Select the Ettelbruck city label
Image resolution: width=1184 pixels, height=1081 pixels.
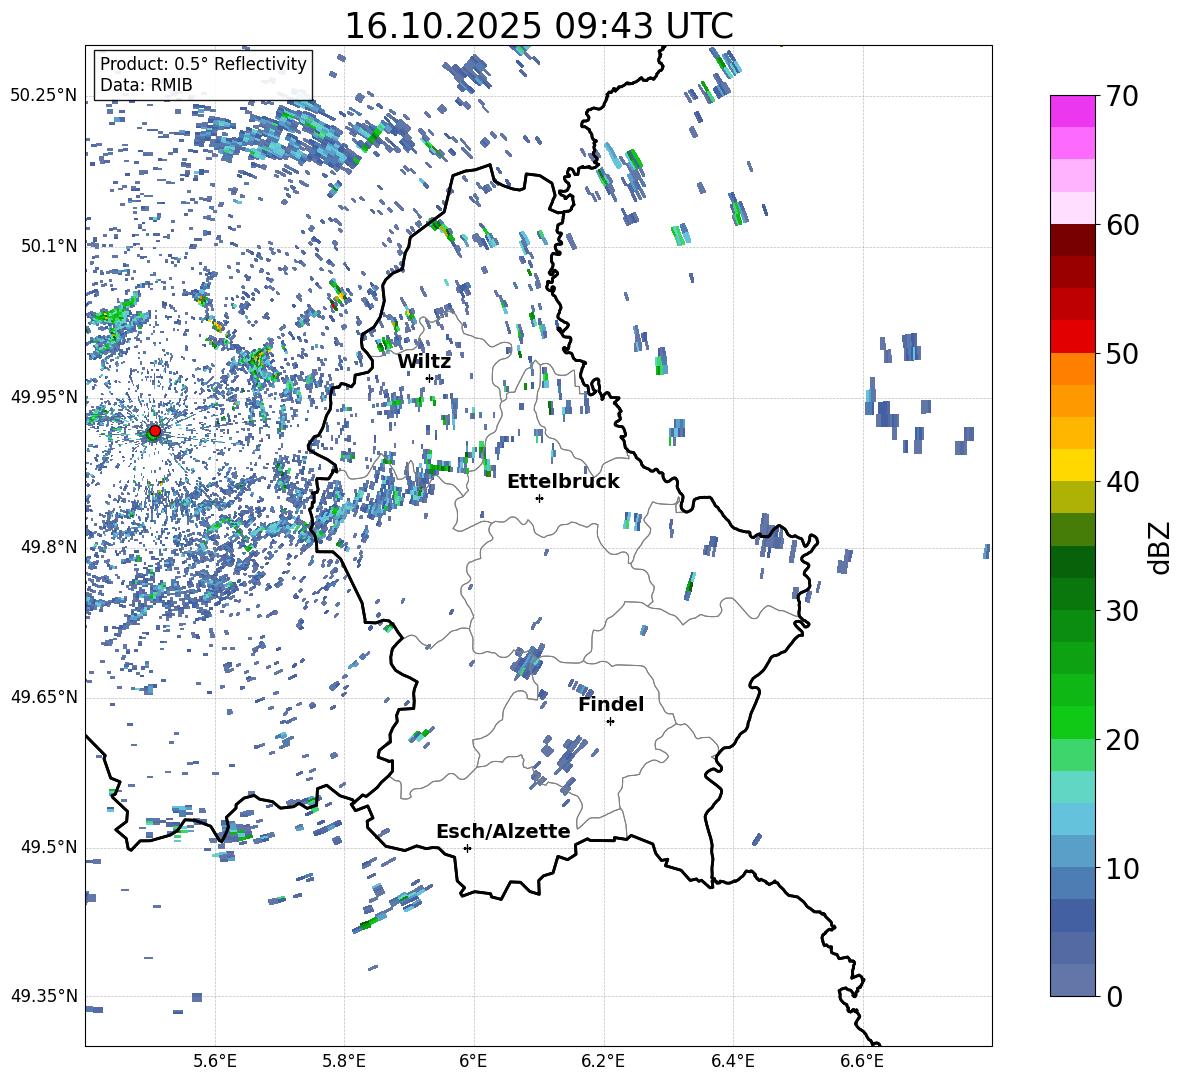click(563, 481)
